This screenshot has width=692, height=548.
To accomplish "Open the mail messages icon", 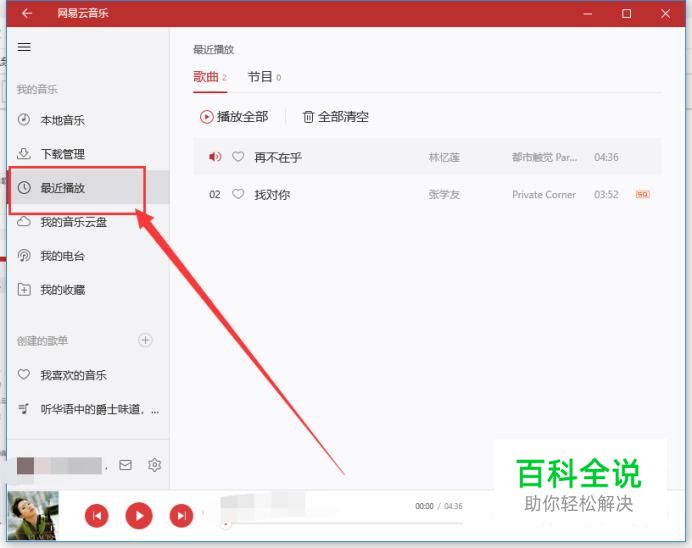I will (125, 465).
